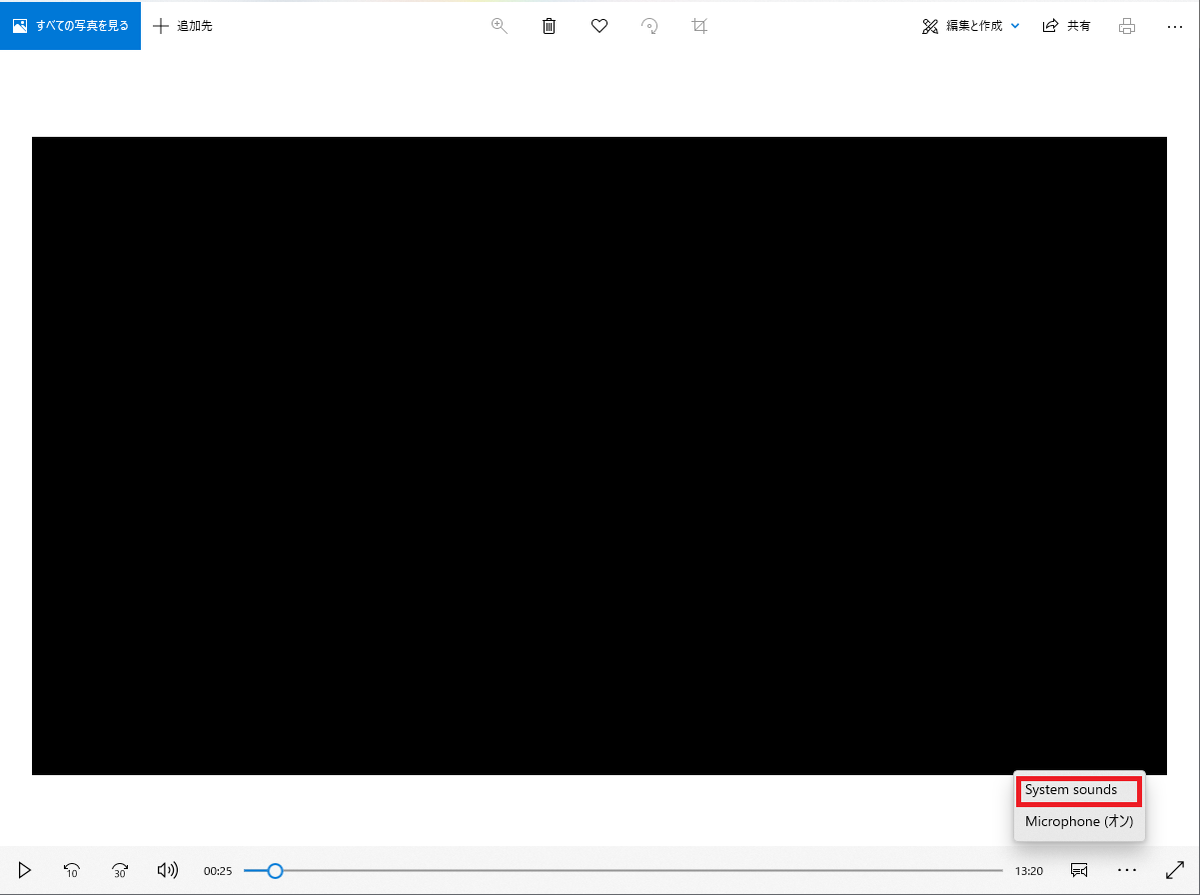The width and height of the screenshot is (1200, 895).
Task: Open the 共有 share option
Action: click(1067, 26)
